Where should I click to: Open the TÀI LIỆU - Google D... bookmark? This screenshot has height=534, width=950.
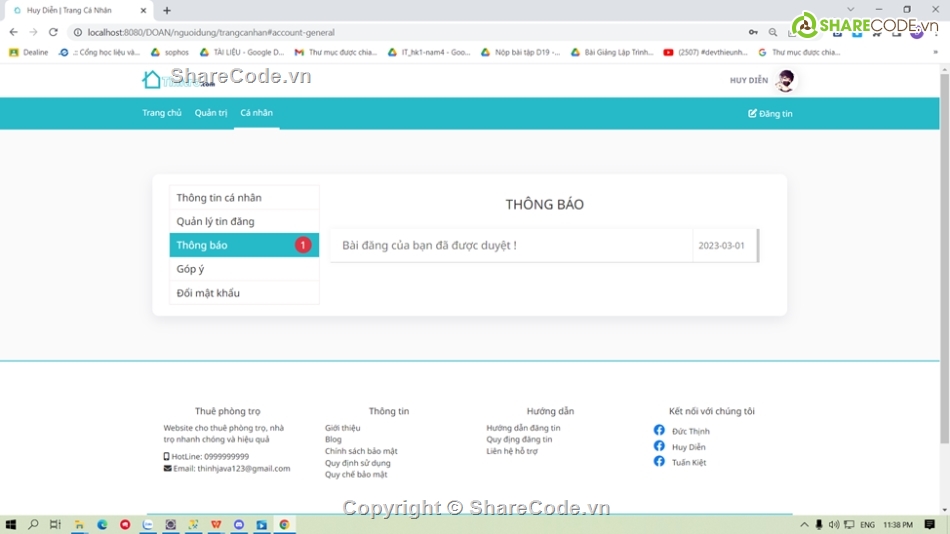tap(242, 52)
